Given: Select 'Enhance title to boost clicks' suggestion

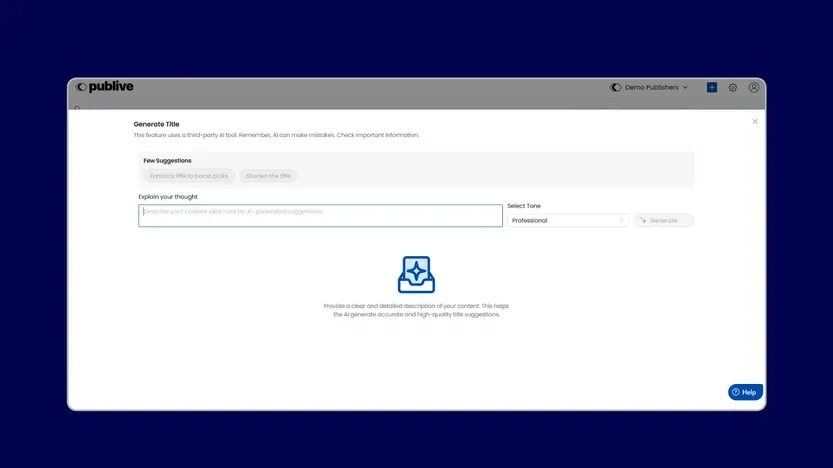Looking at the screenshot, I should point(189,176).
